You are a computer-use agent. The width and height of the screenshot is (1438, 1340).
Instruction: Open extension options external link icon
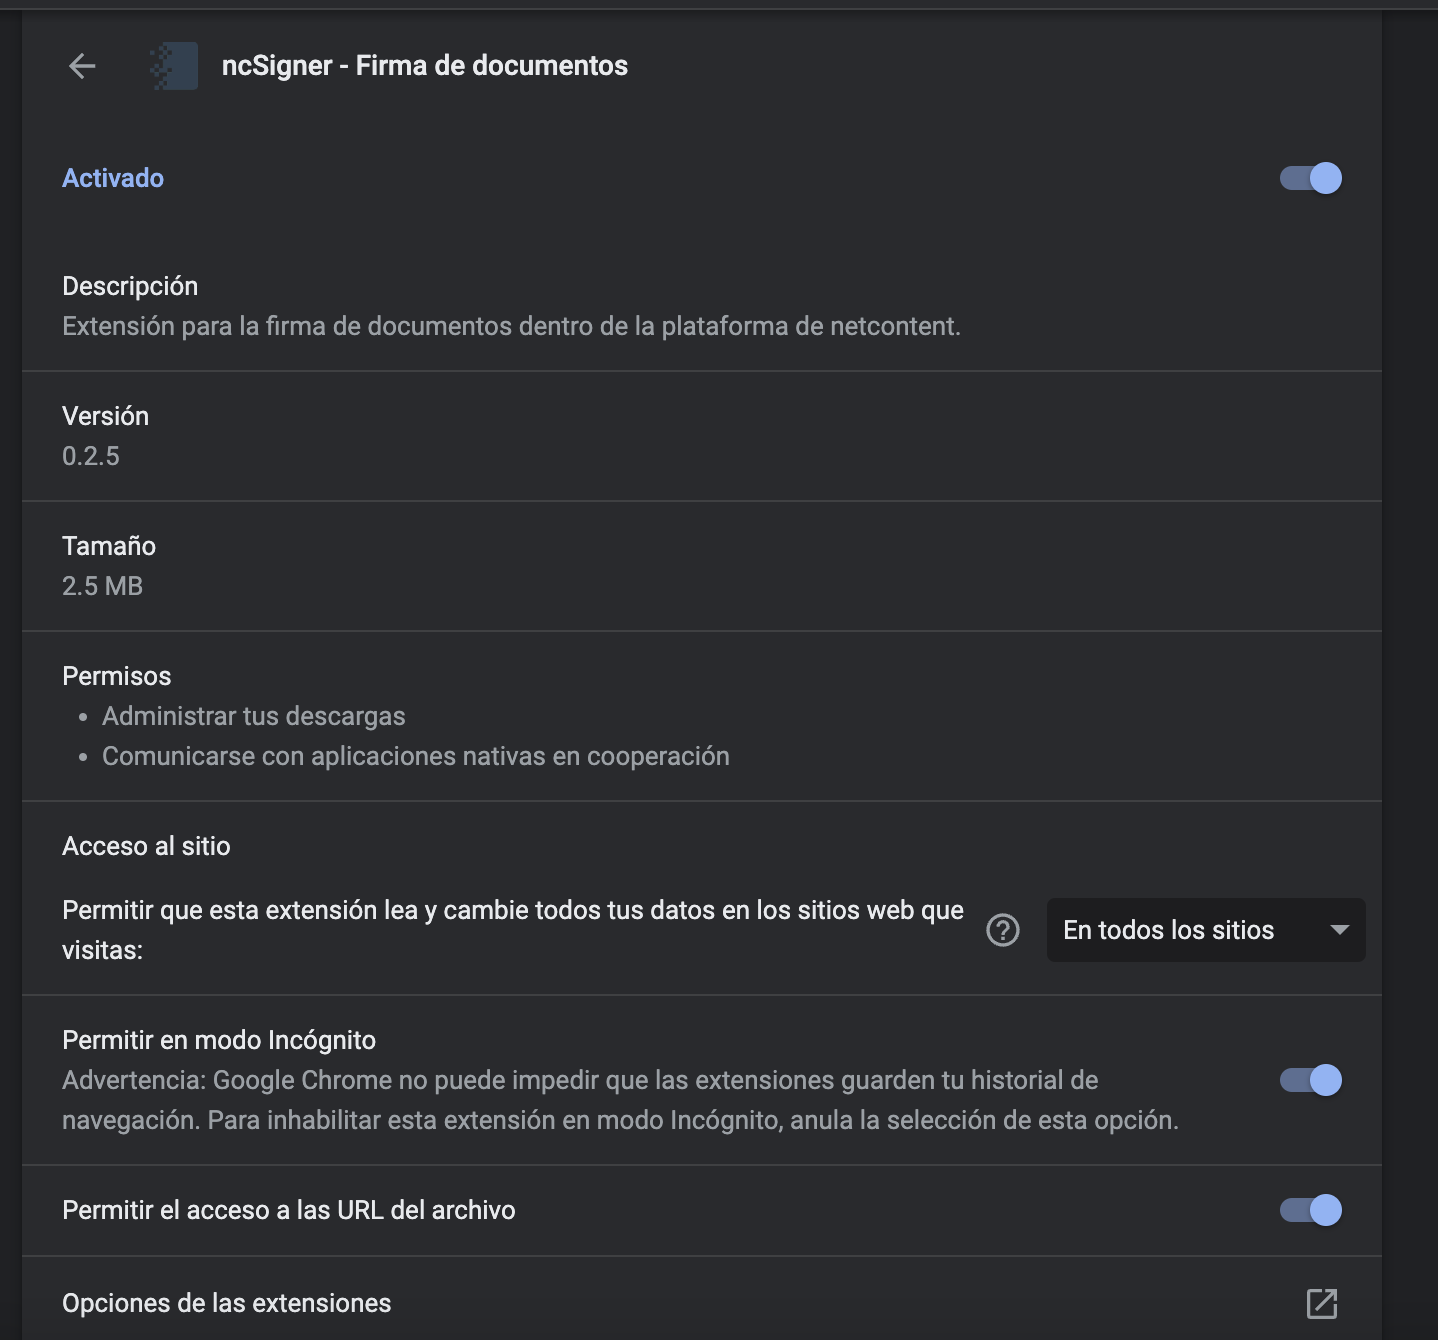point(1322,1303)
